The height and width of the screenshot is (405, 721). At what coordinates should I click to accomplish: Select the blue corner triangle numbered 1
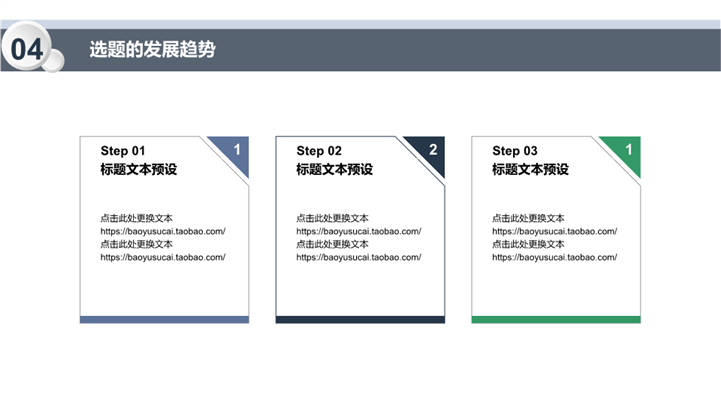(x=234, y=152)
